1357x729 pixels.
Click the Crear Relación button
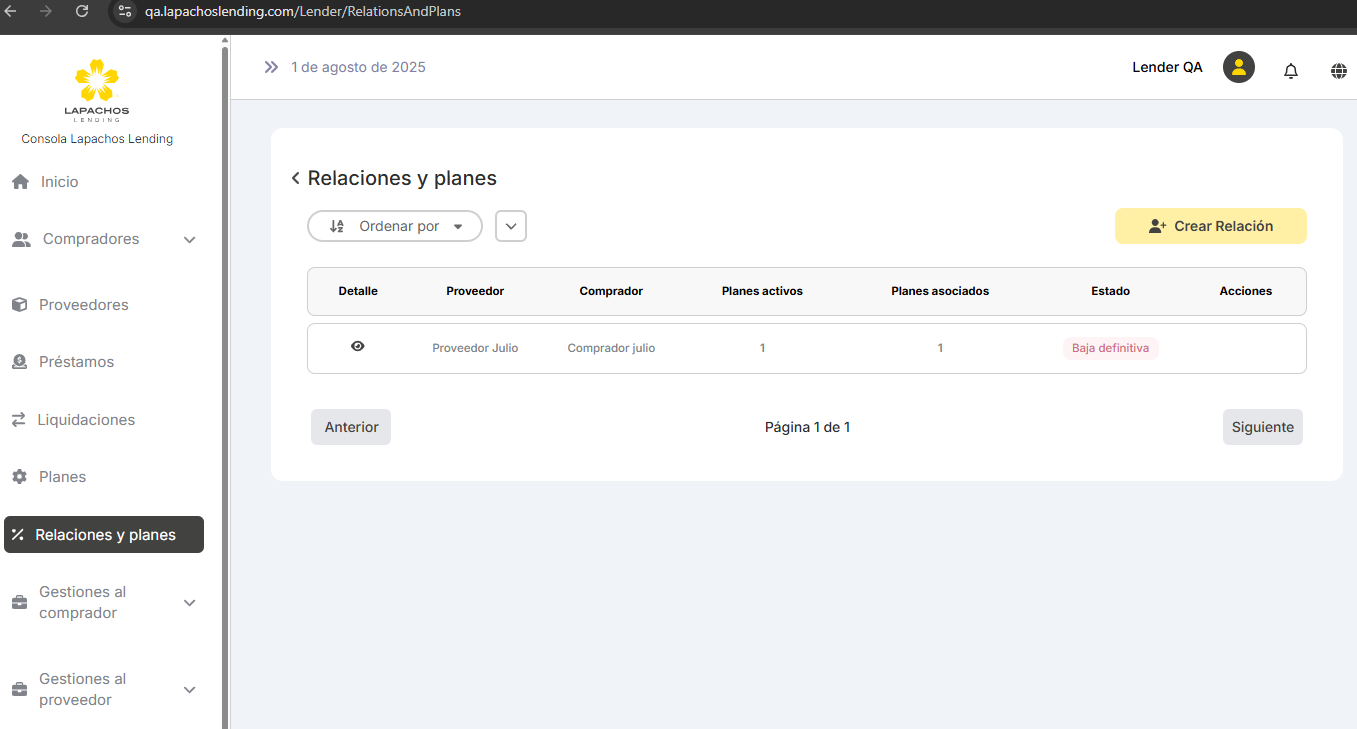(x=1210, y=226)
